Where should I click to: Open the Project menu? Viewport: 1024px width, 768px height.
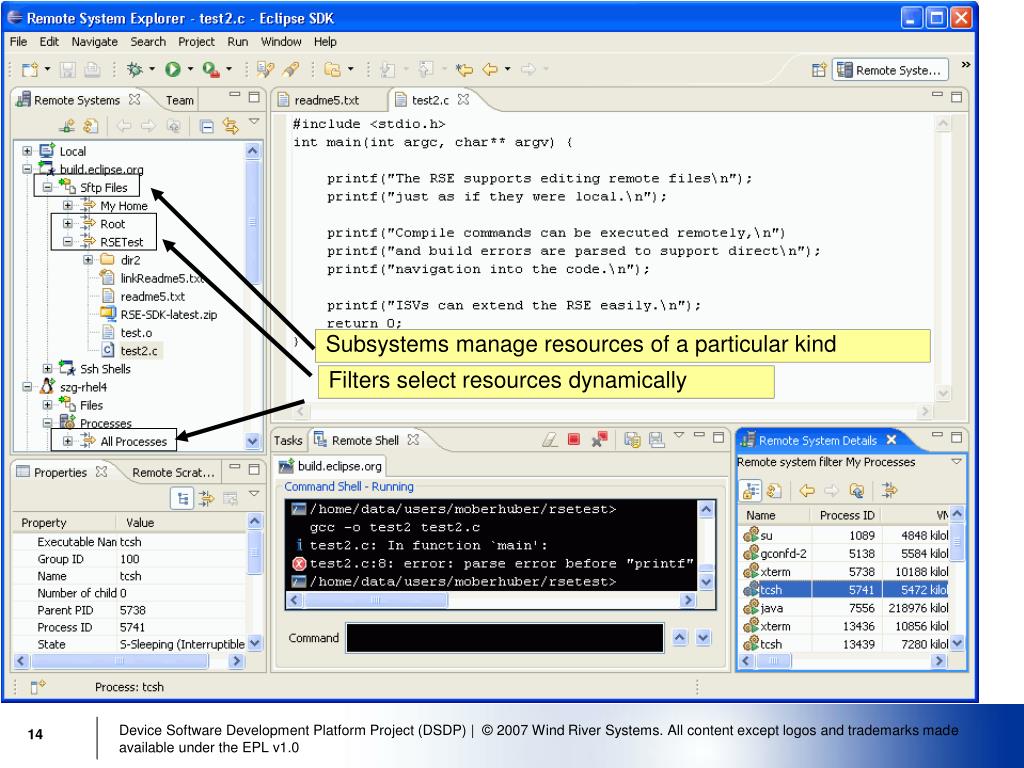196,42
